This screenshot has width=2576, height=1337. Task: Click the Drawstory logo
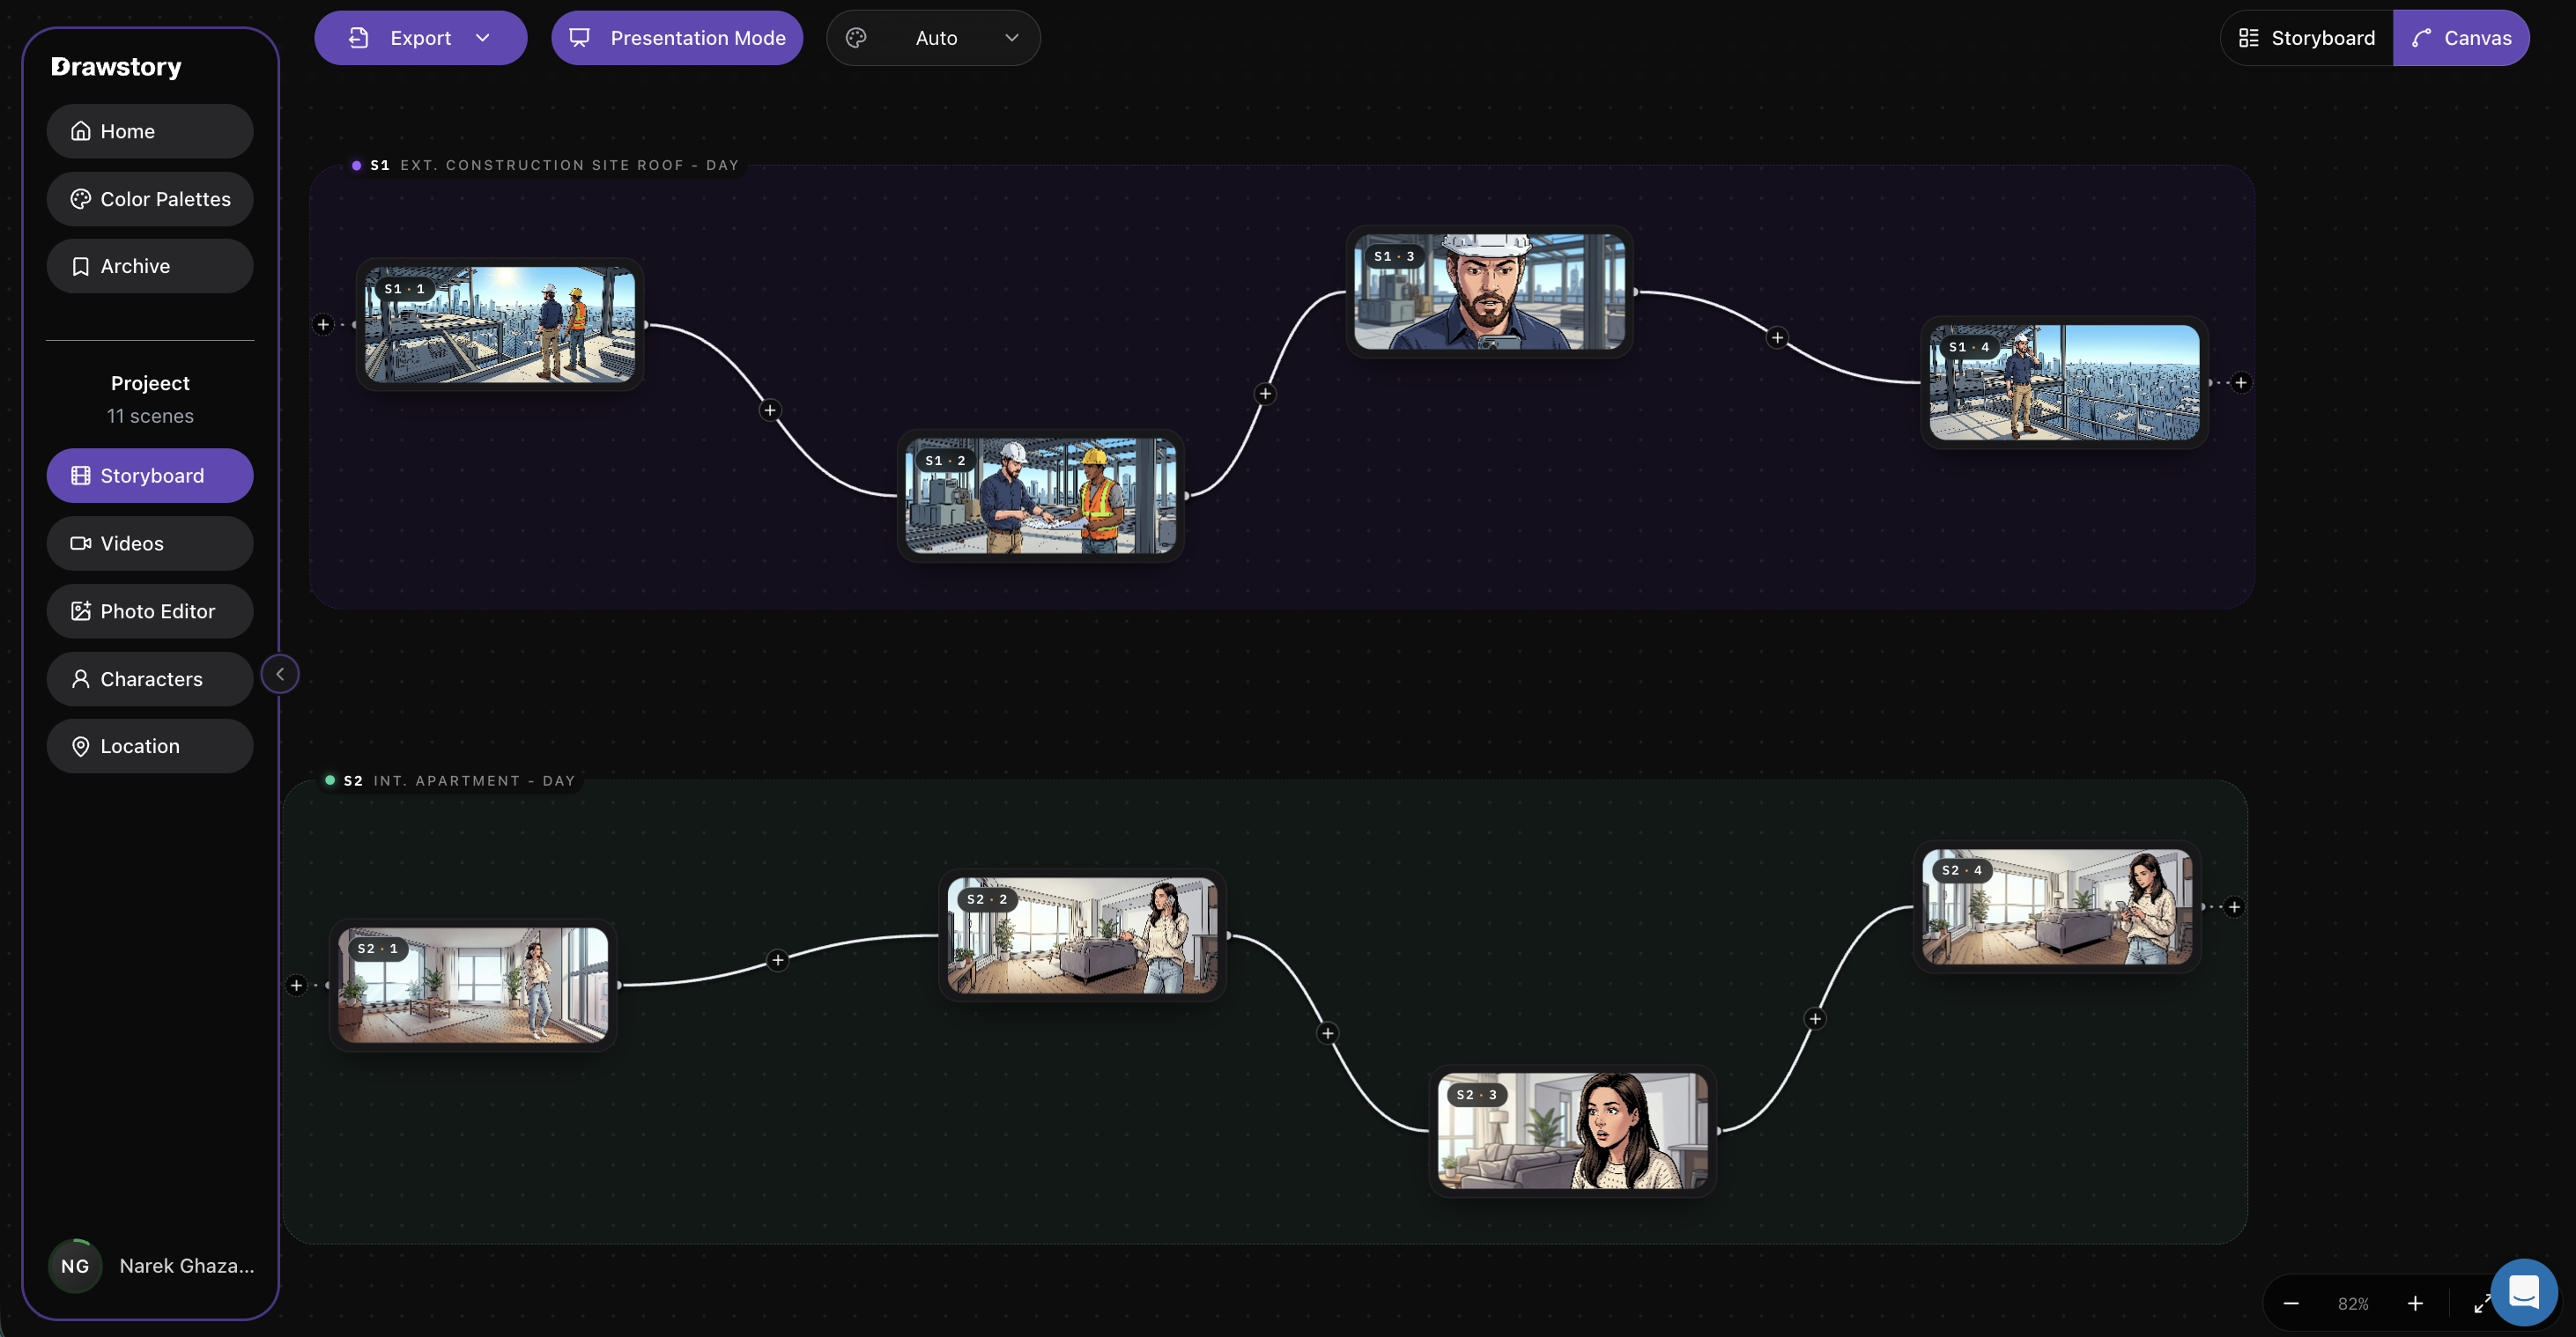[116, 67]
